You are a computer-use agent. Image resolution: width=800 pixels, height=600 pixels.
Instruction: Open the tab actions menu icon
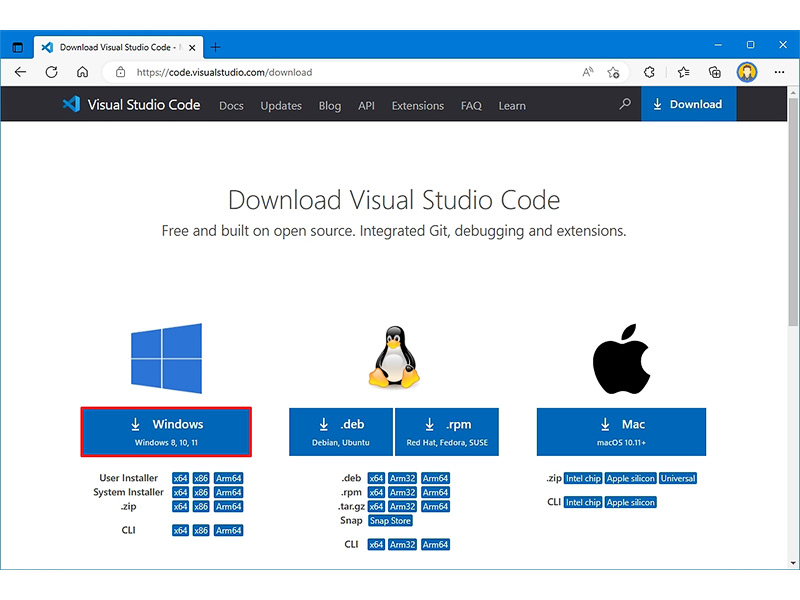point(17,47)
